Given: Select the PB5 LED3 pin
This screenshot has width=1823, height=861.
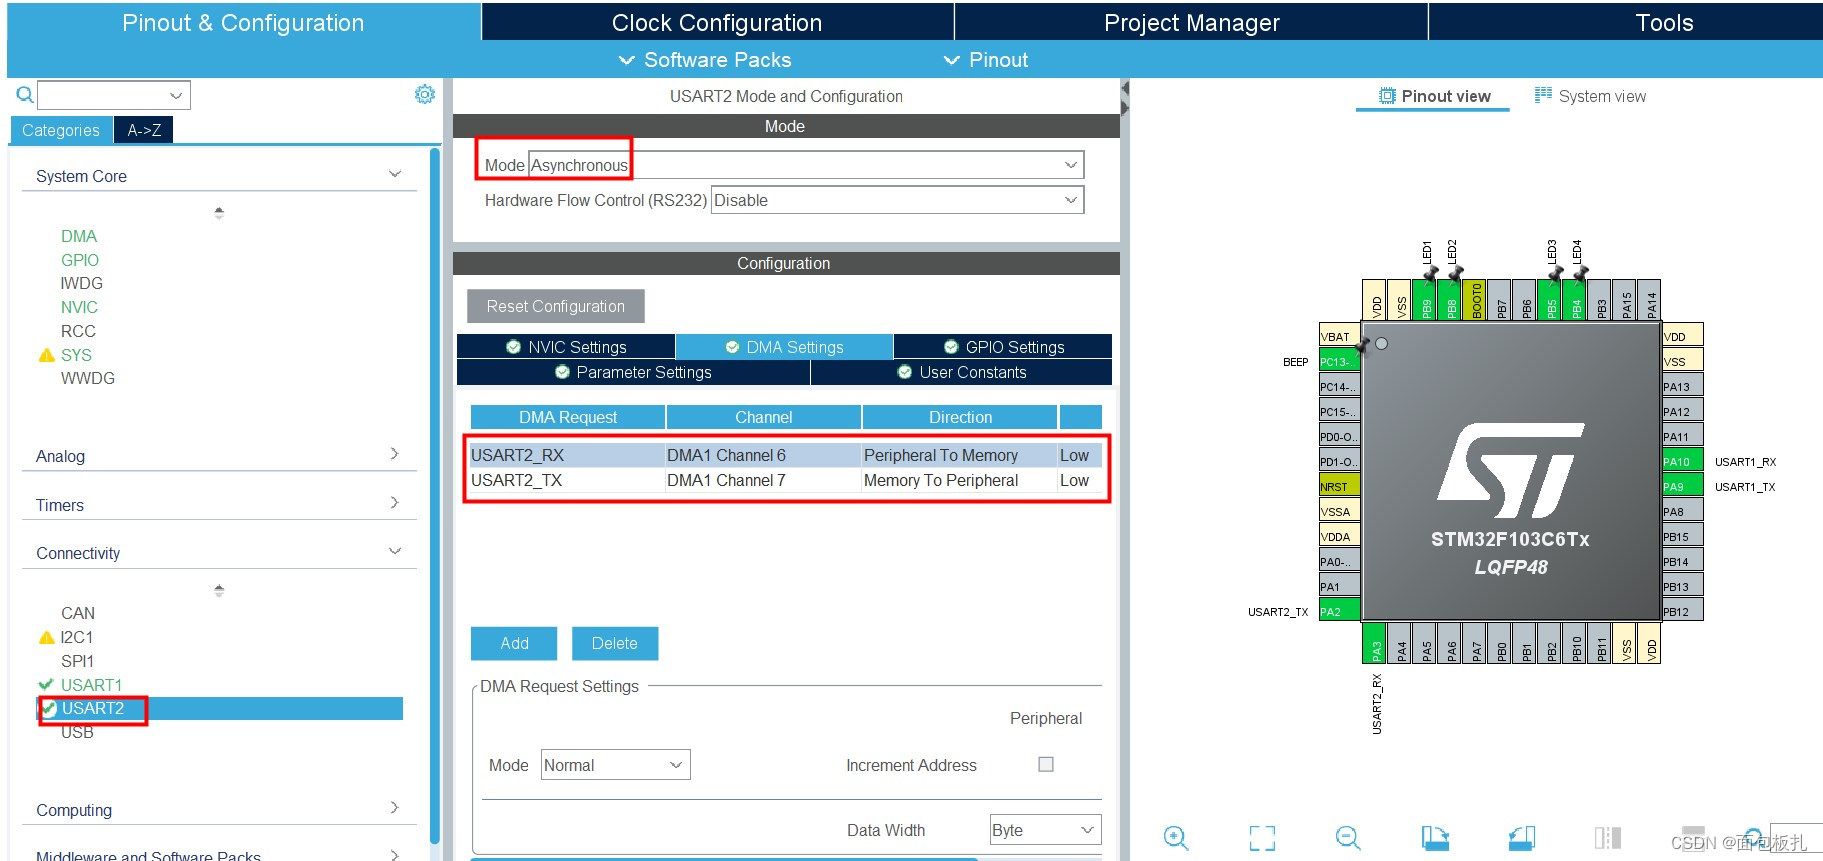Looking at the screenshot, I should coord(1550,300).
